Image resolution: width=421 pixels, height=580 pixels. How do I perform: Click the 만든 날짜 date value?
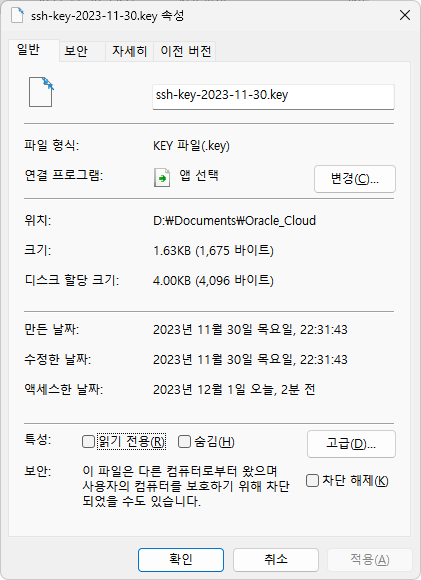click(x=250, y=330)
